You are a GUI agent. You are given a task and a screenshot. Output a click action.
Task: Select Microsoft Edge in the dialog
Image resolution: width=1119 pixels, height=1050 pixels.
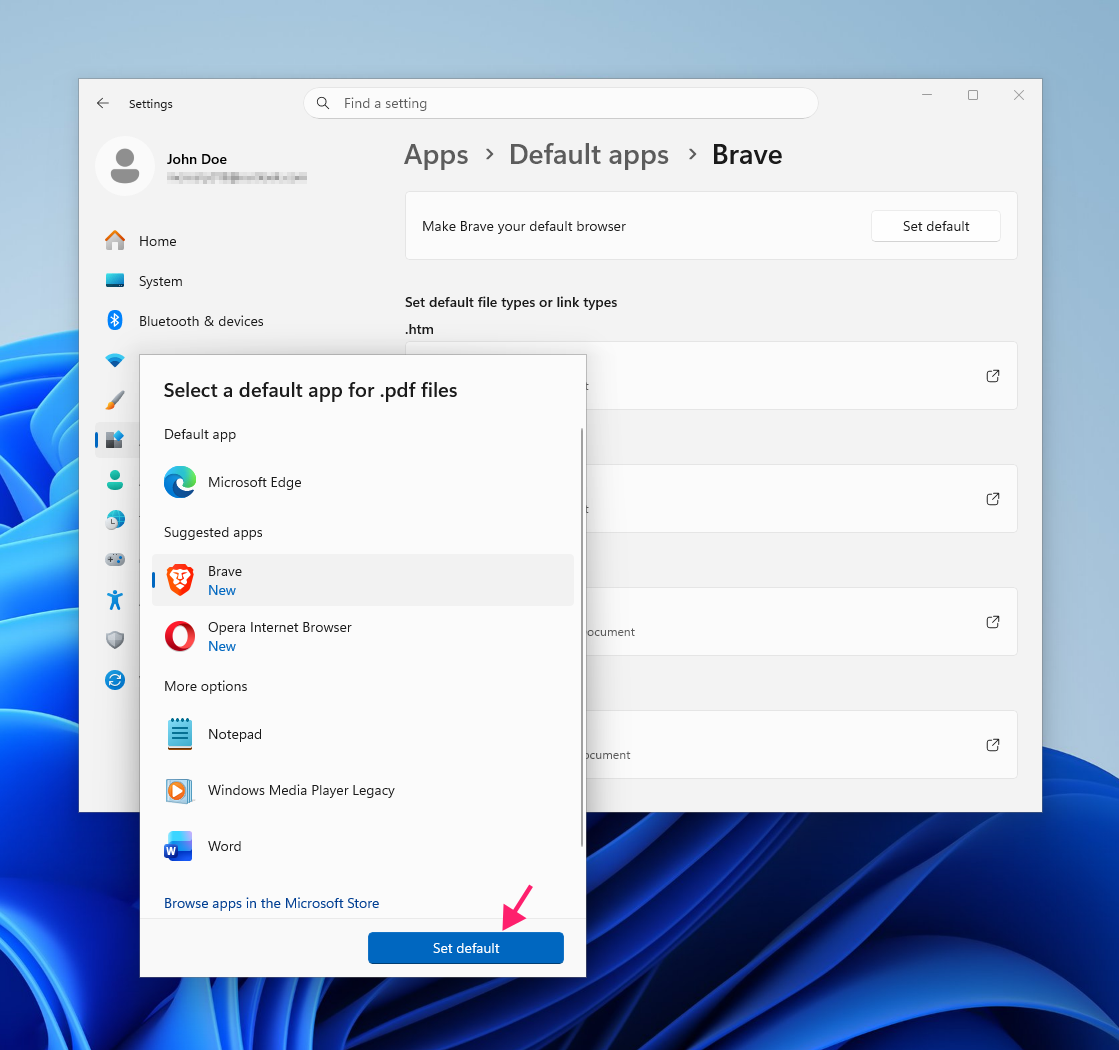point(363,483)
